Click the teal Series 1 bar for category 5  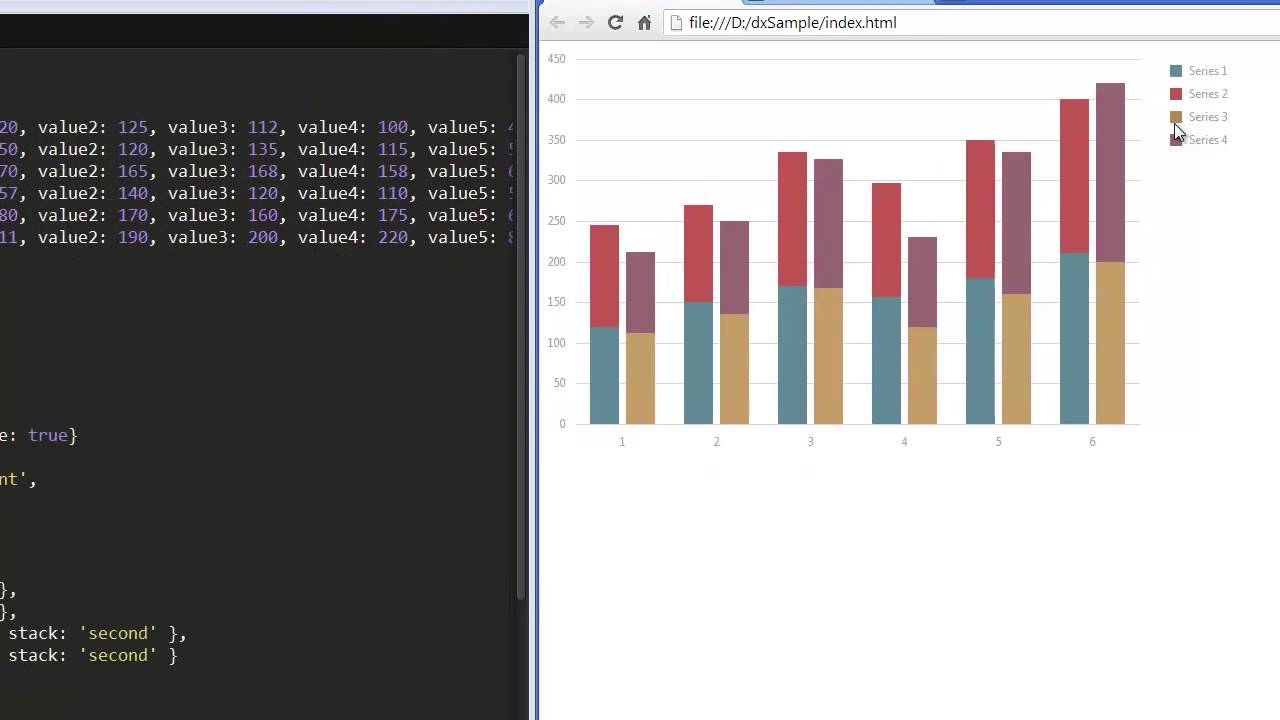980,351
